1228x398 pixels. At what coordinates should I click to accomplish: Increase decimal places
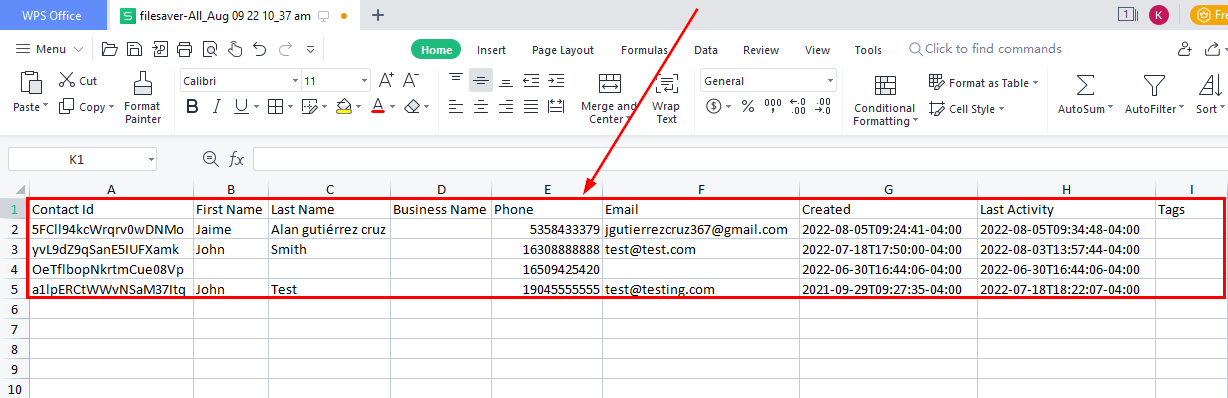pyautogui.click(x=798, y=106)
